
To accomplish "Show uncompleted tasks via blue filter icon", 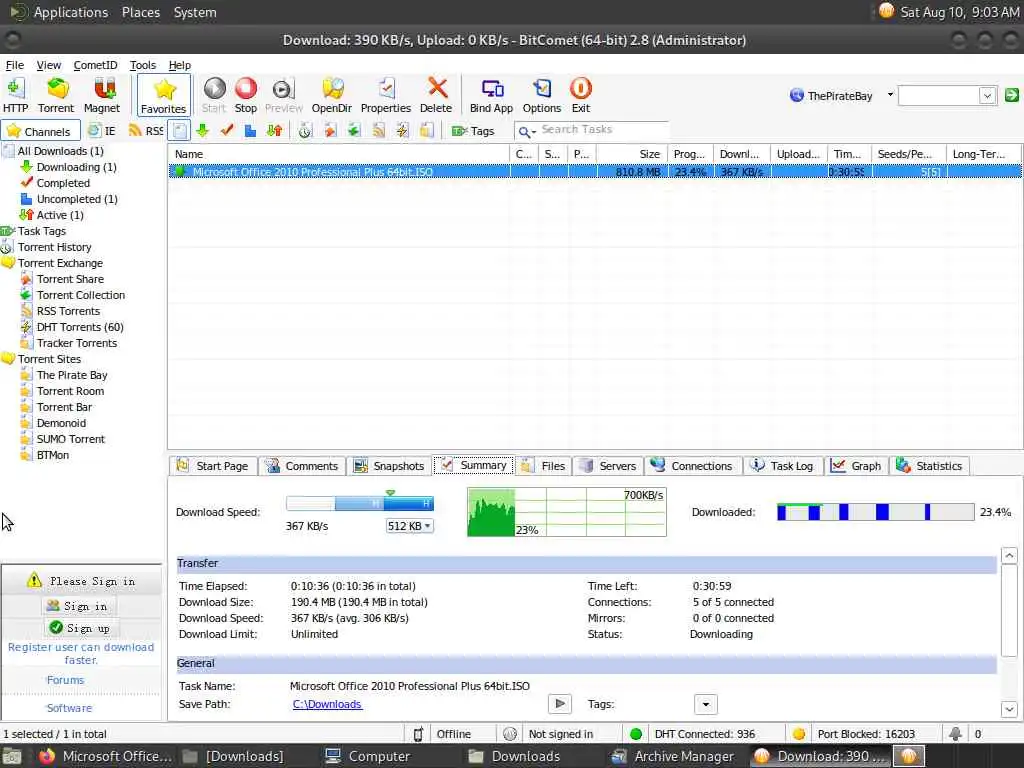I will pos(250,131).
